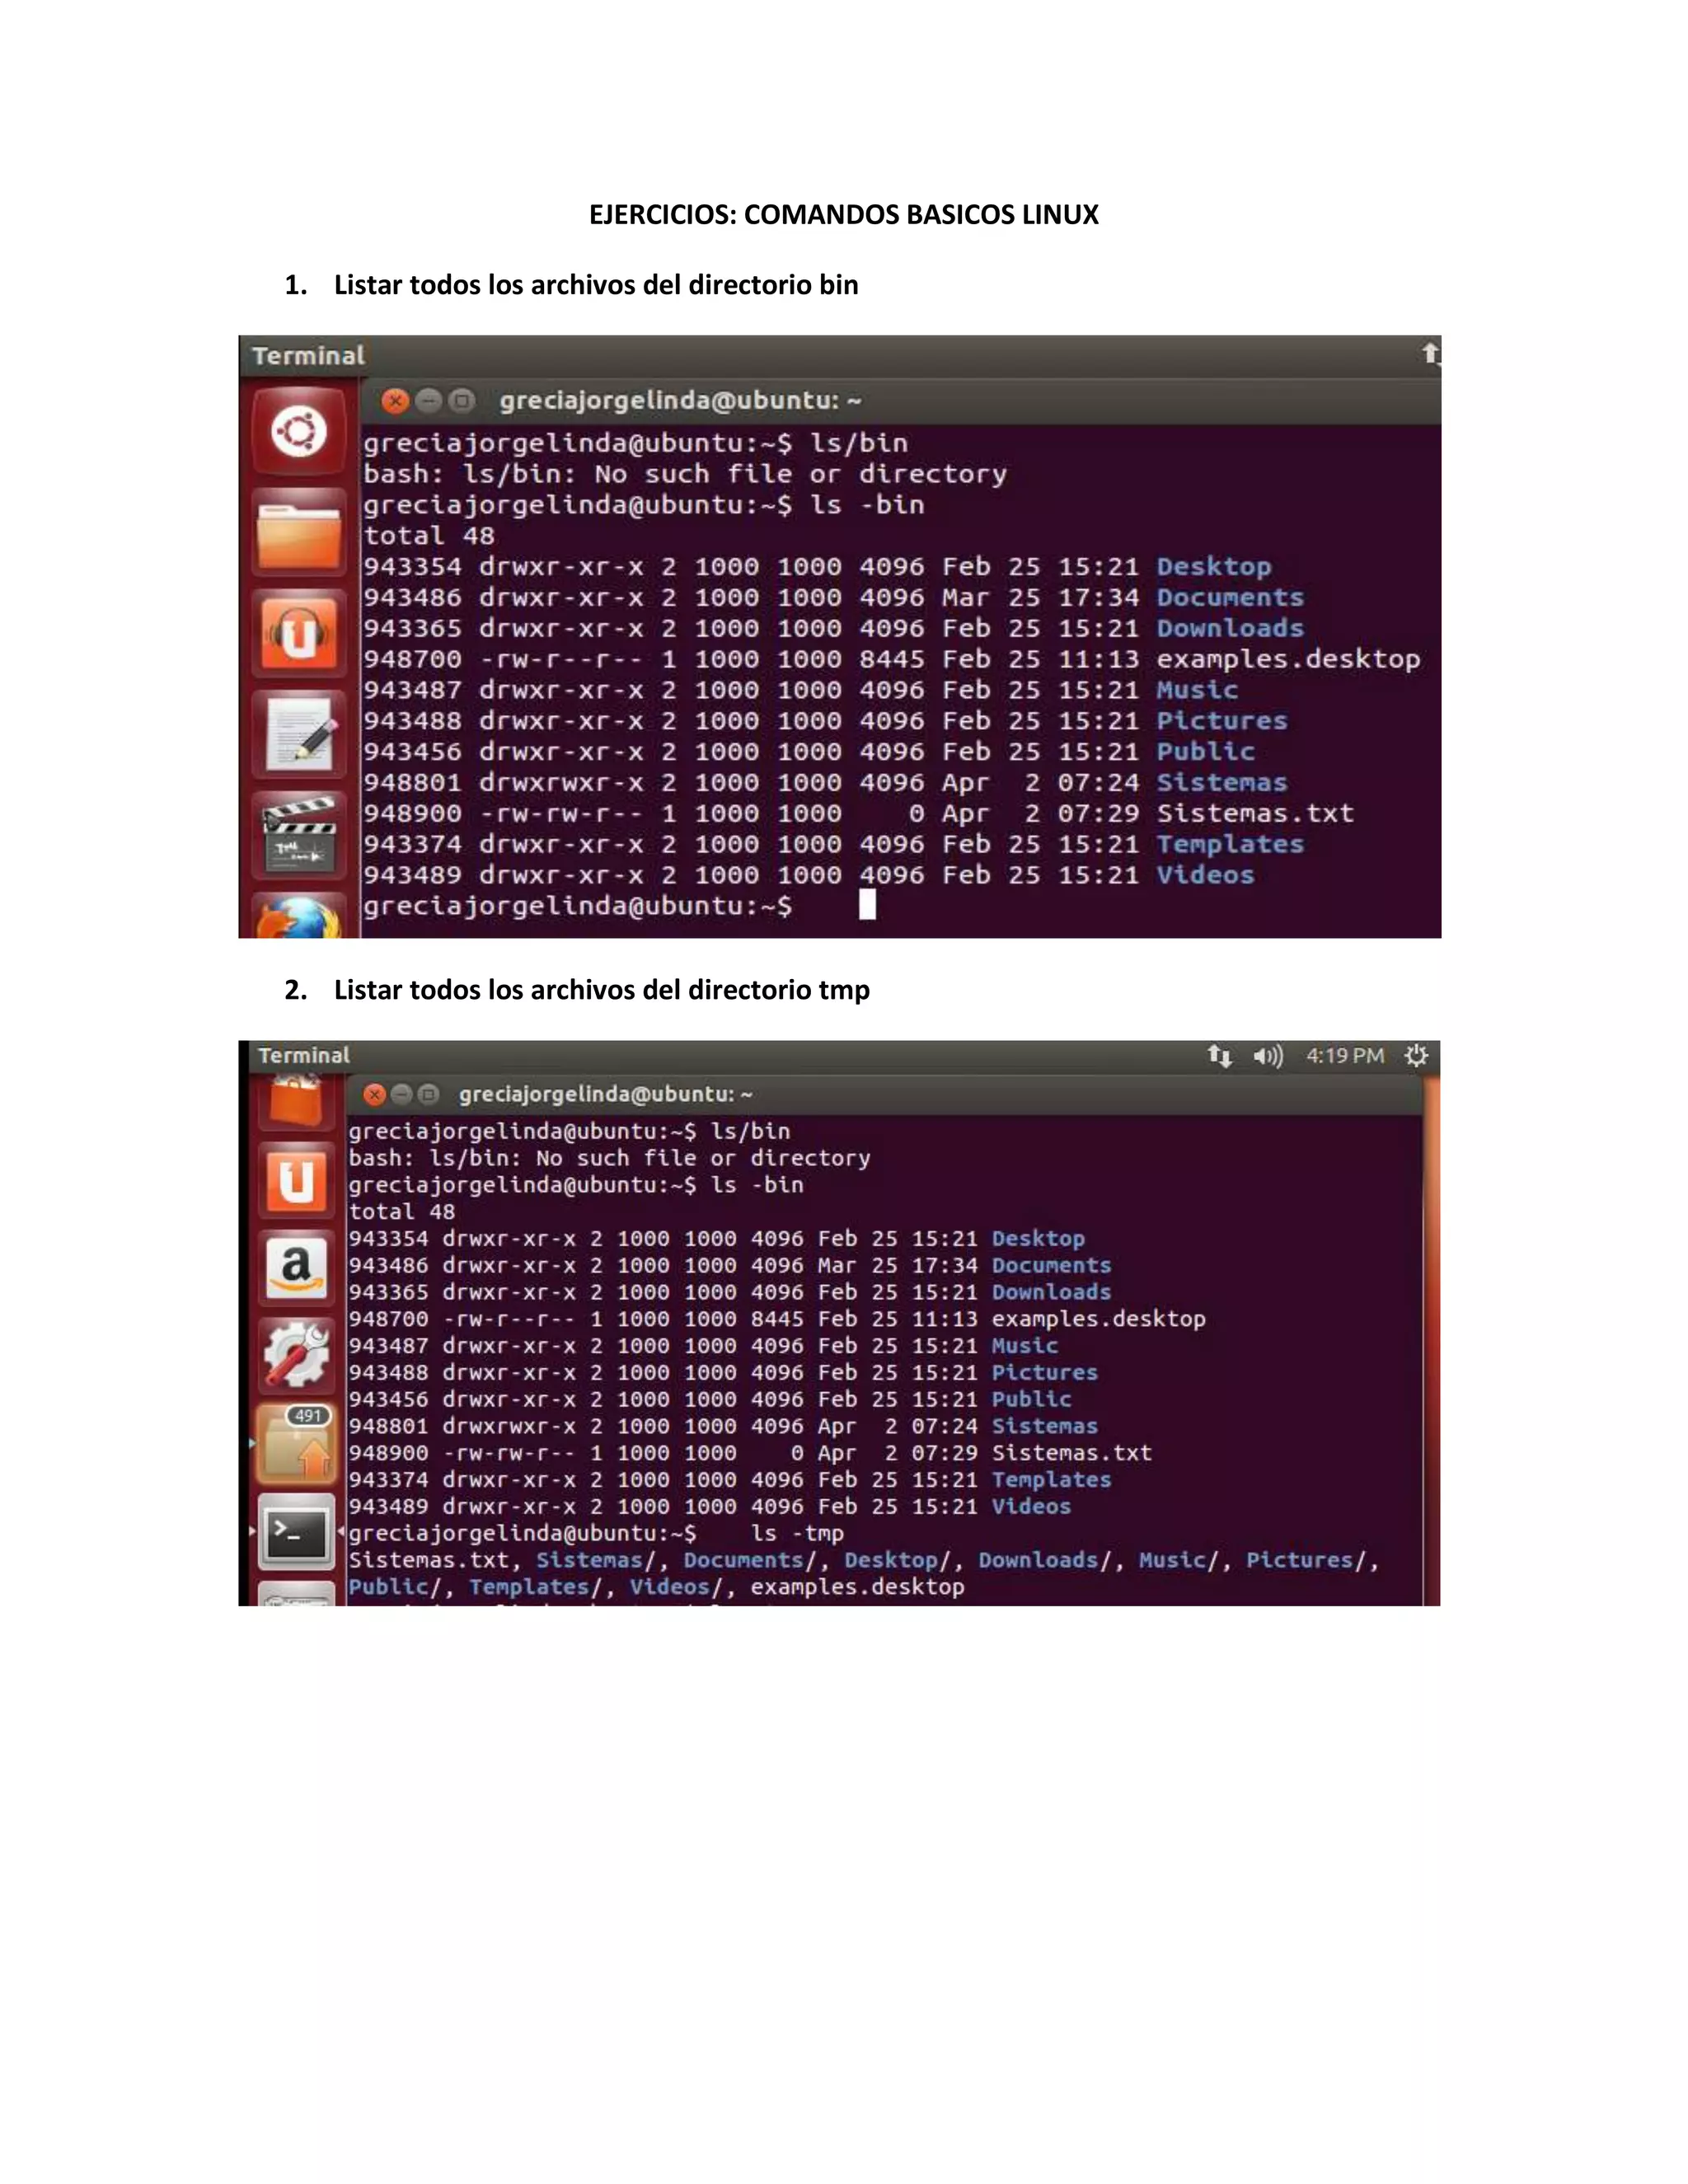The height and width of the screenshot is (2184, 1688).
Task: Maximize the upper terminal window
Action: click(461, 401)
